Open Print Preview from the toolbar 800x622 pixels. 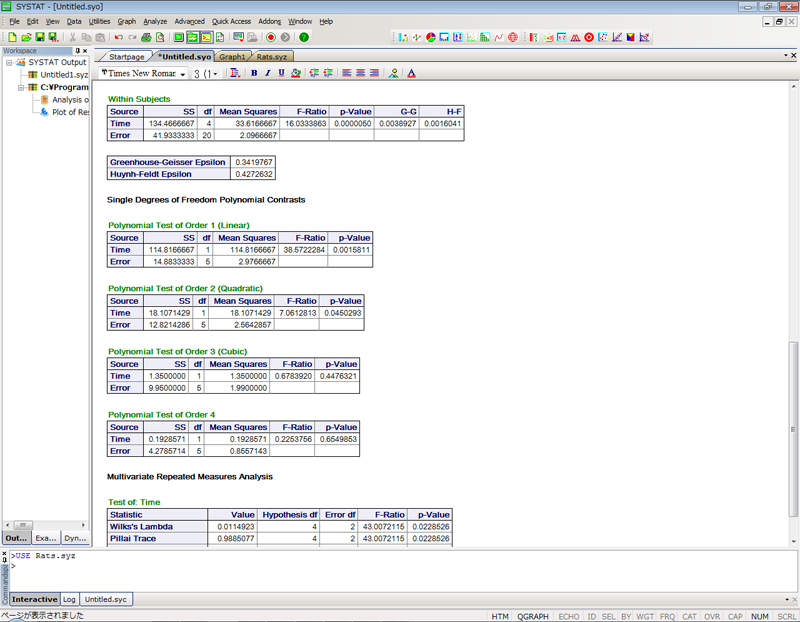(160, 37)
